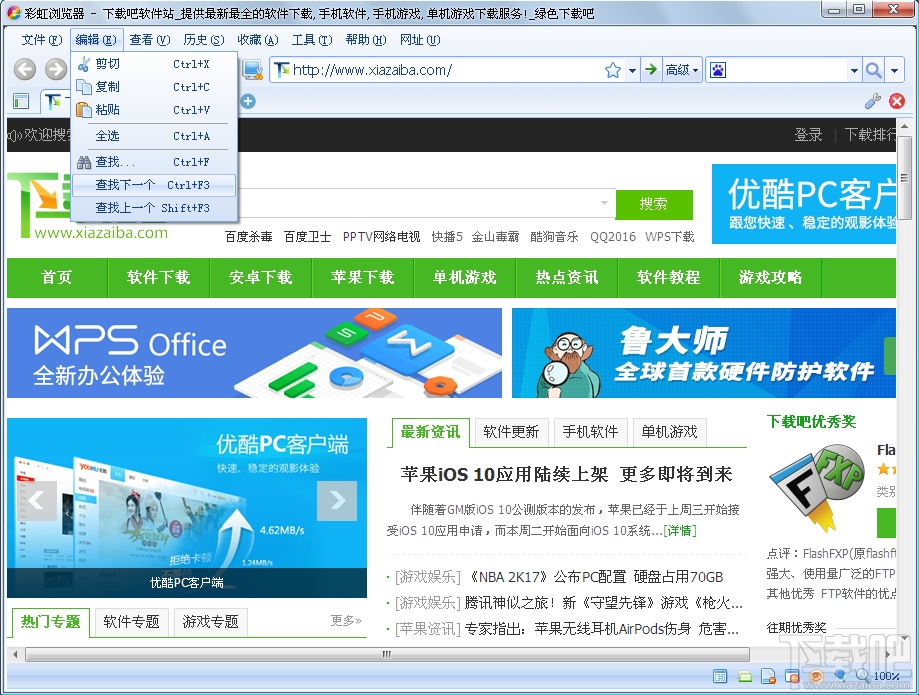Click the 登录 login link
This screenshot has height=695, width=919.
coord(808,135)
